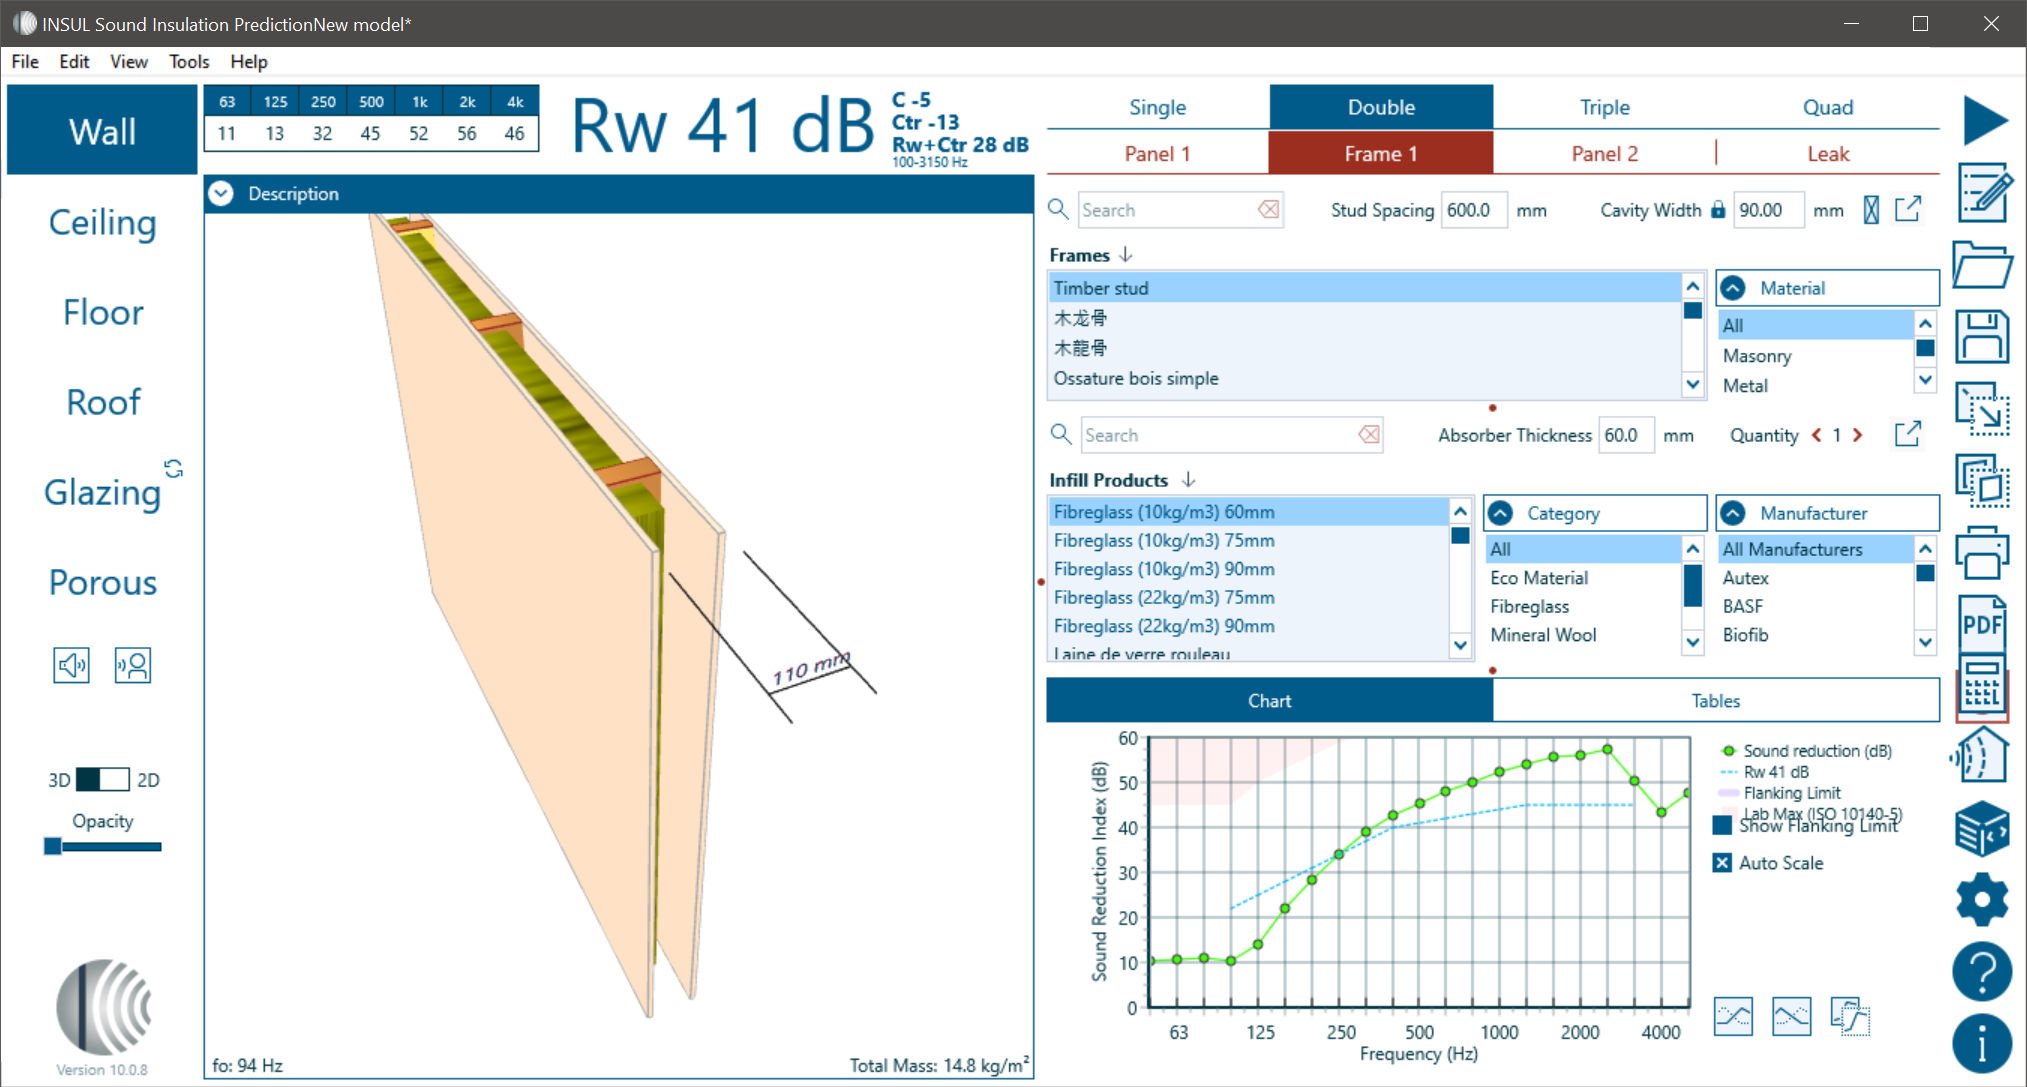Viewport: 2027px width, 1087px height.
Task: Click the pop-out icon beside Cavity Width
Action: coord(1908,209)
